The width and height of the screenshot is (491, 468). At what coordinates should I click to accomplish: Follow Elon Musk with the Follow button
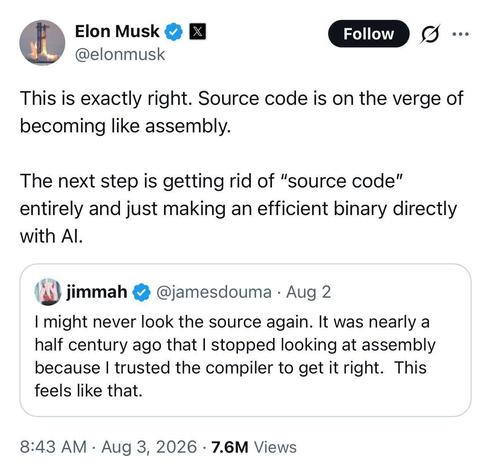pos(369,34)
